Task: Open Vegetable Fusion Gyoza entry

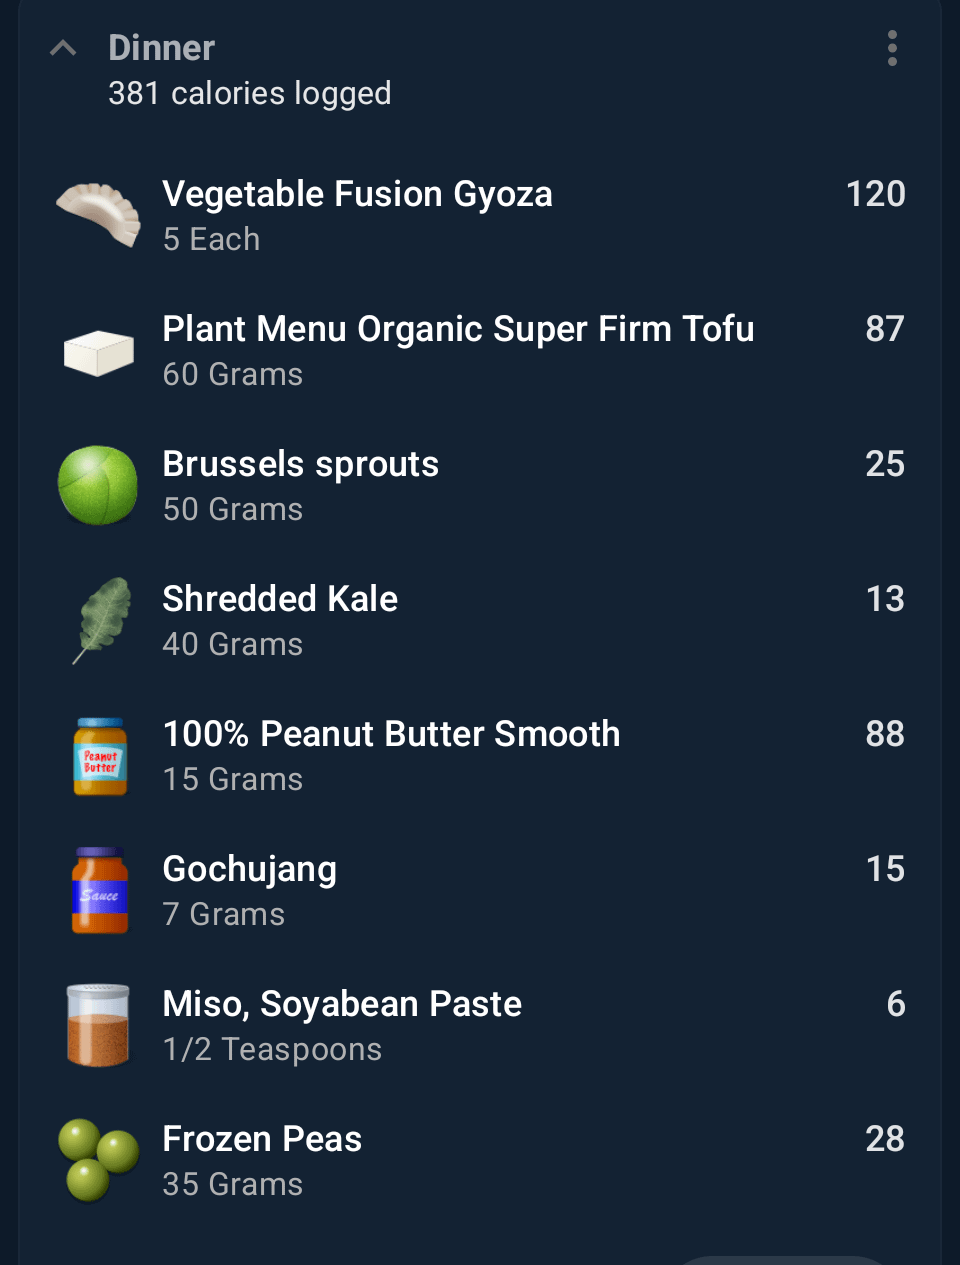Action: (x=357, y=194)
